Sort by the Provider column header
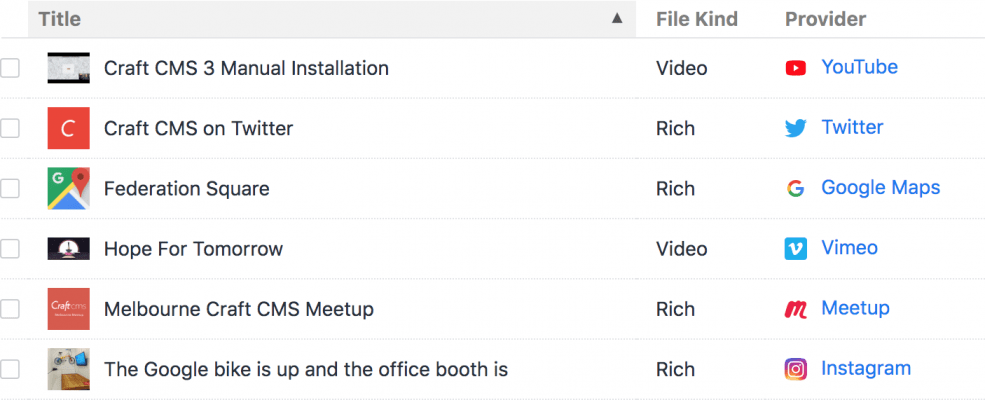This screenshot has width=985, height=400. coord(825,19)
